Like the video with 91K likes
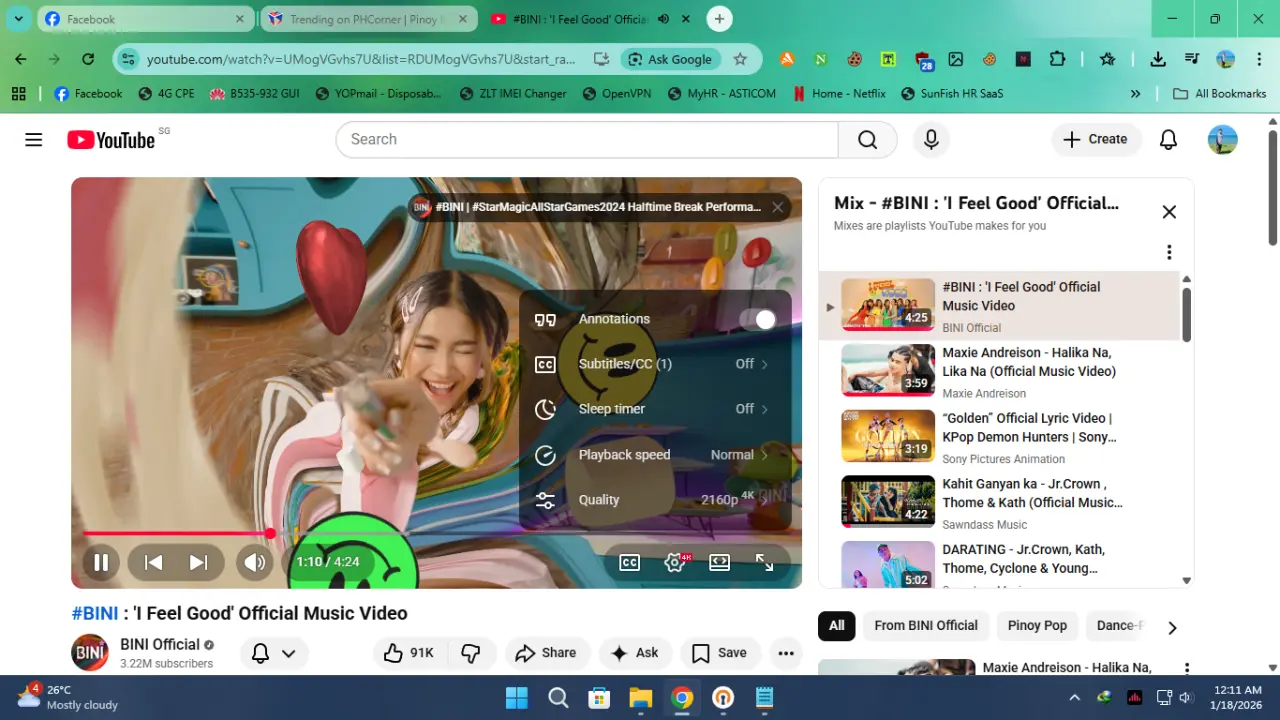Screen dimensions: 1280x720 coord(410,653)
